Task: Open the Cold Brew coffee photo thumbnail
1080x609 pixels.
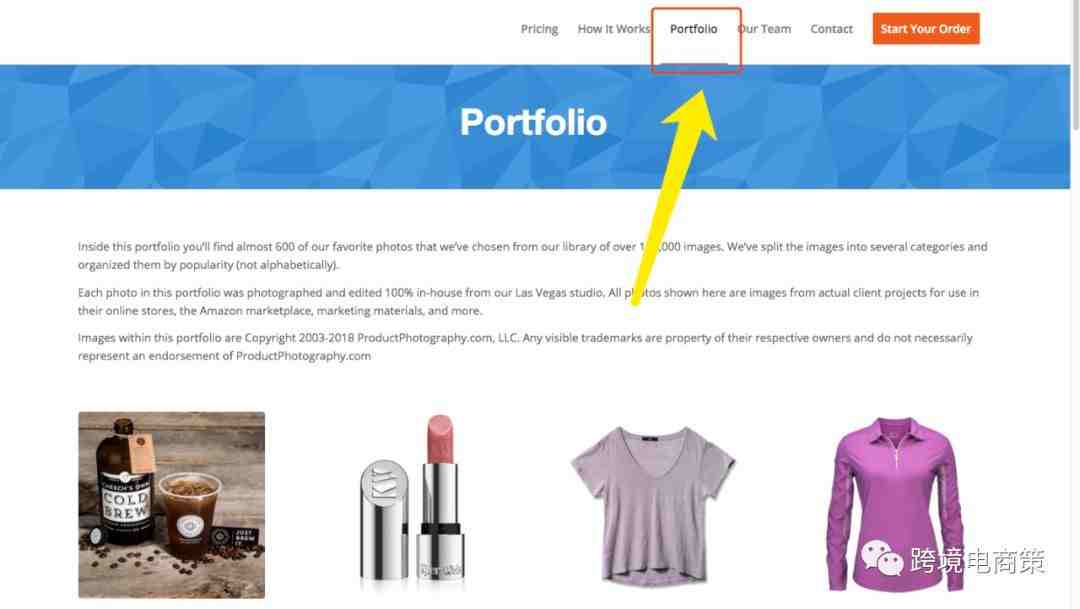Action: click(x=172, y=505)
